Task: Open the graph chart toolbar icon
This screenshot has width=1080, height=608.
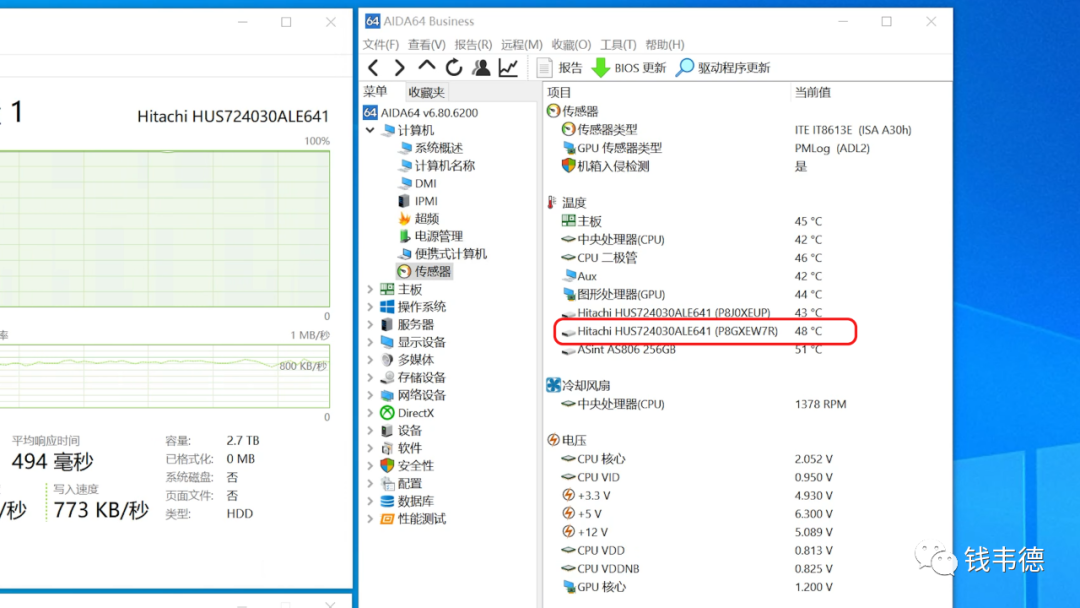Action: coord(508,67)
